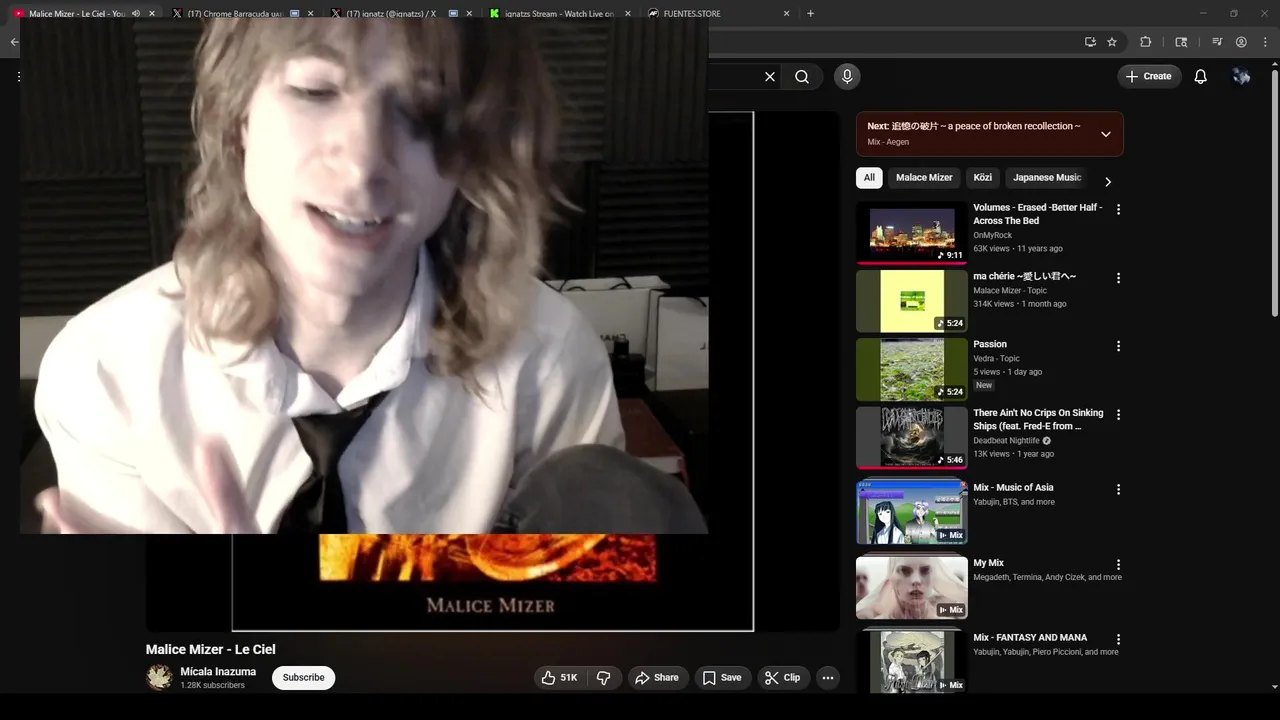The image size is (1280, 720).
Task: Open Micala Inazuma channel name link
Action: pos(218,672)
